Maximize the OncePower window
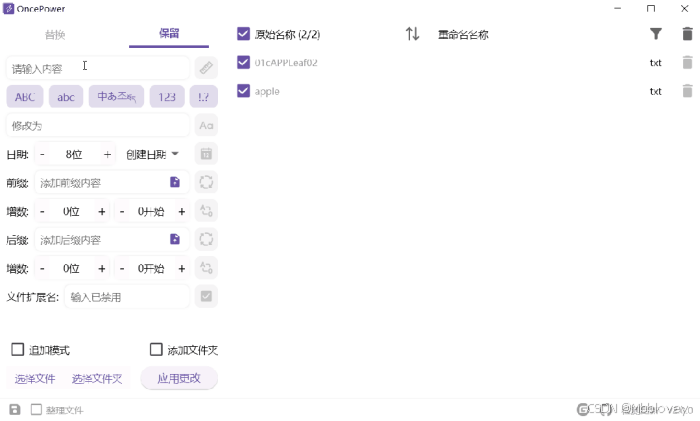The image size is (700, 421). (651, 8)
